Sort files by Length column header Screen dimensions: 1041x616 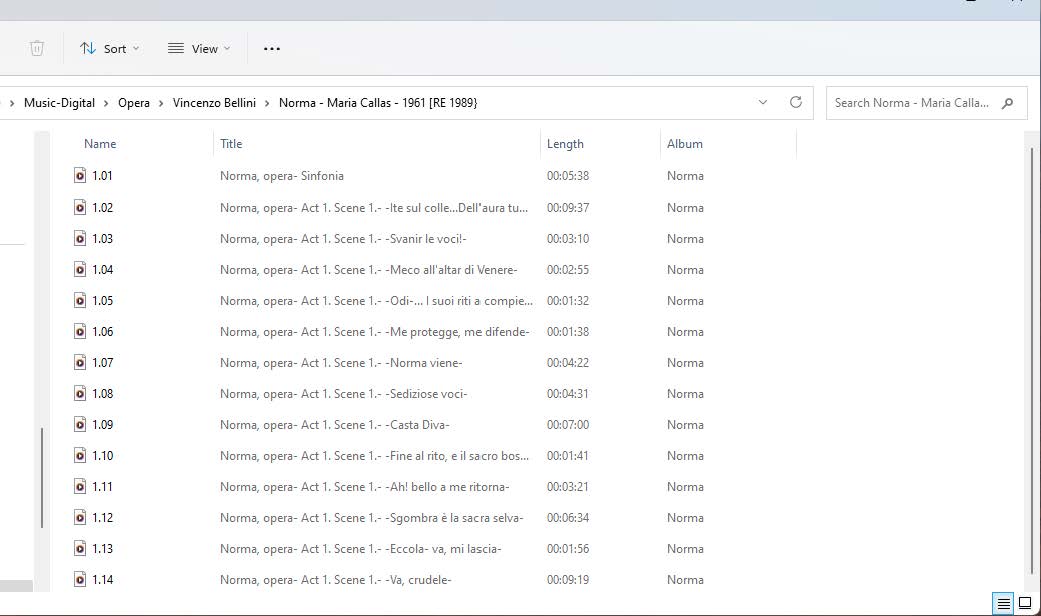pyautogui.click(x=565, y=144)
